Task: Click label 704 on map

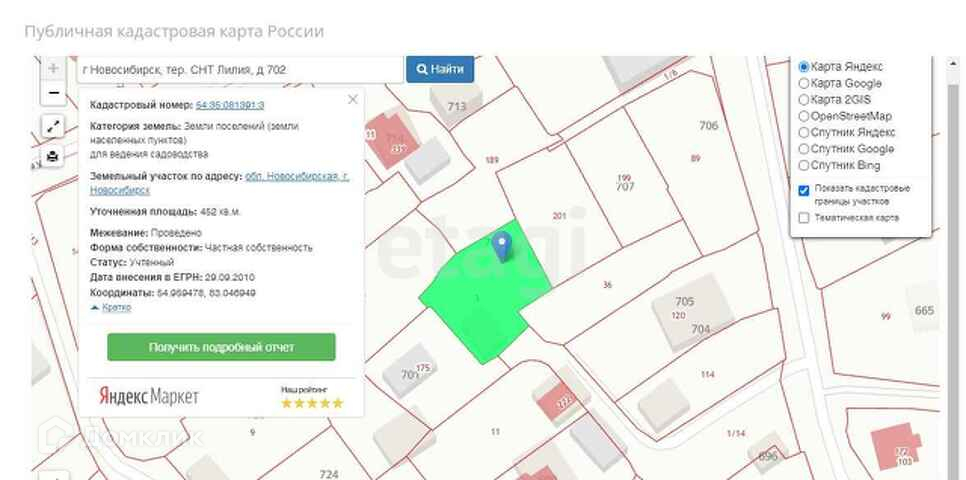Action: 700,329
